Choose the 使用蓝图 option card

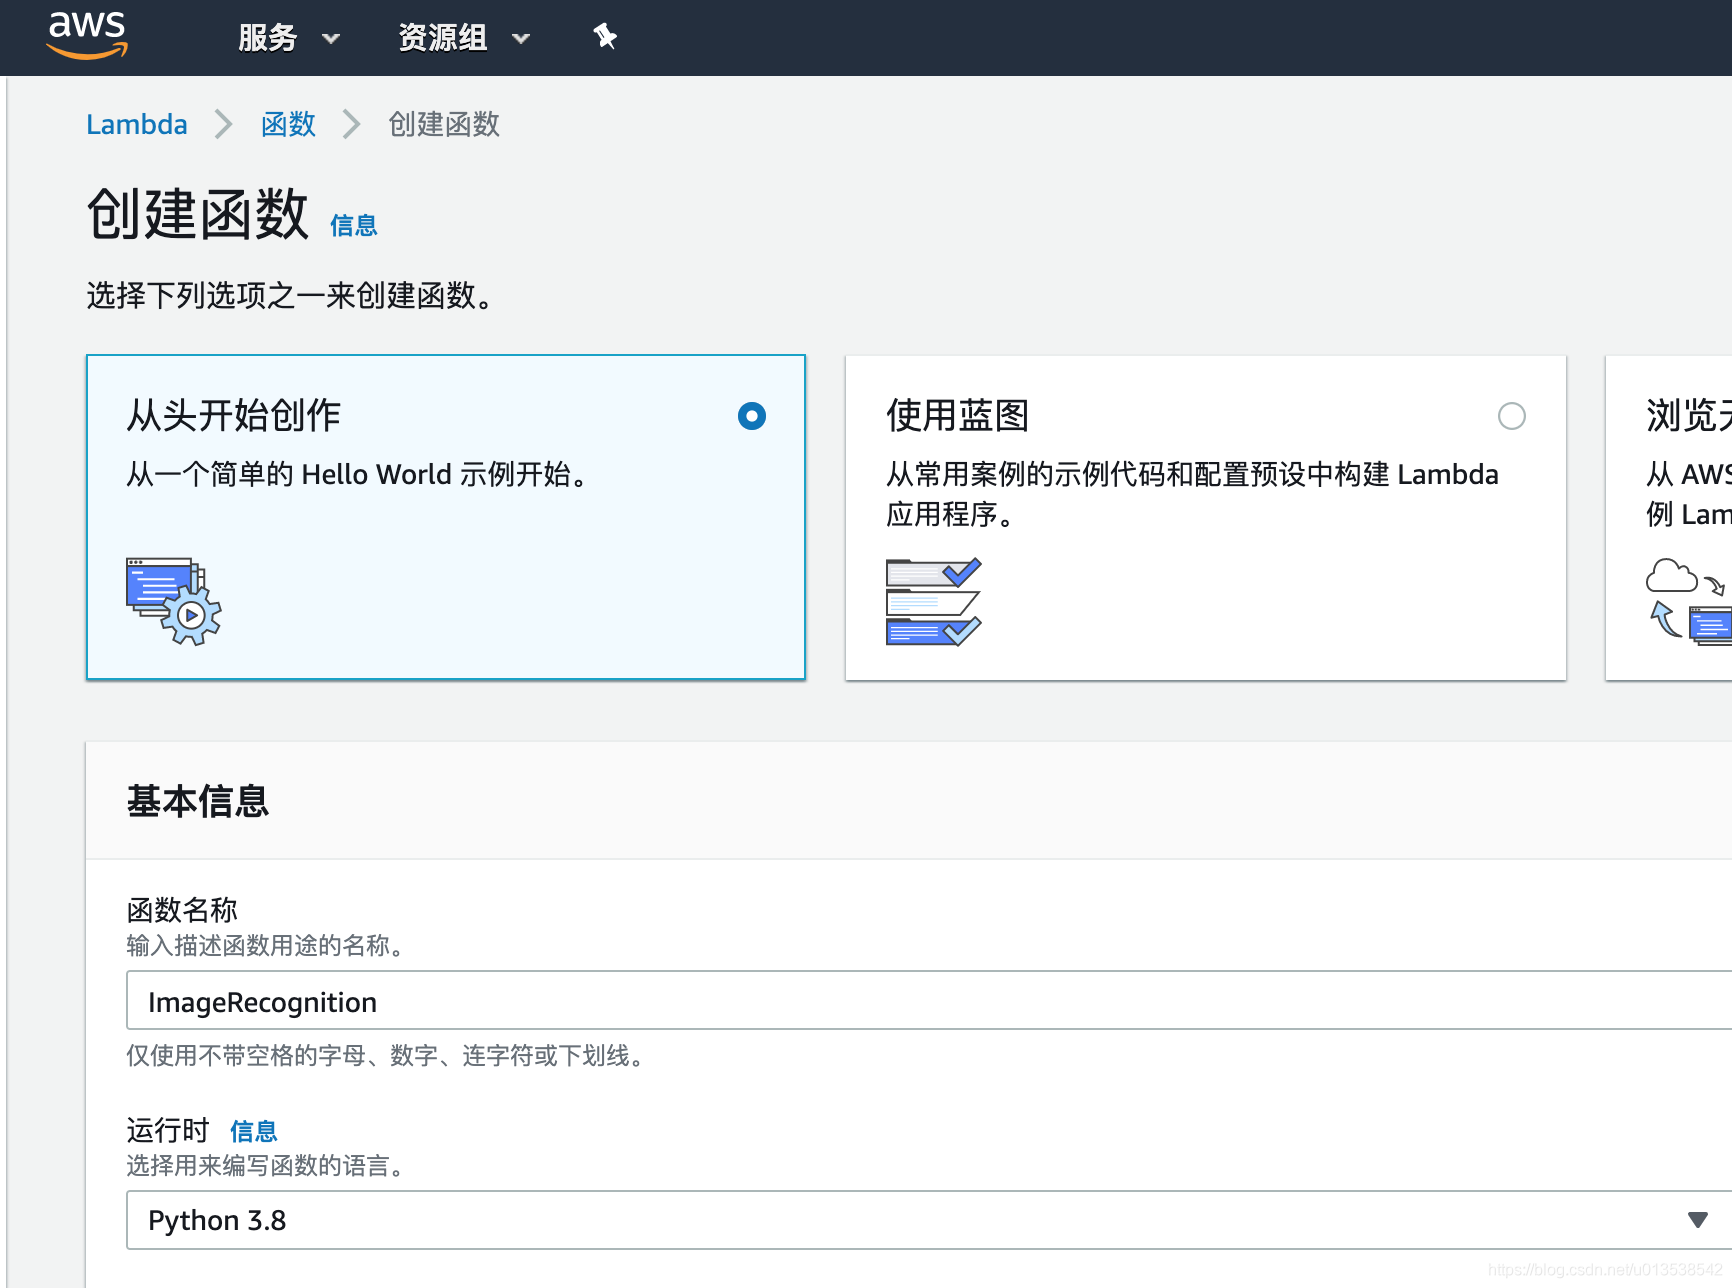1206,518
